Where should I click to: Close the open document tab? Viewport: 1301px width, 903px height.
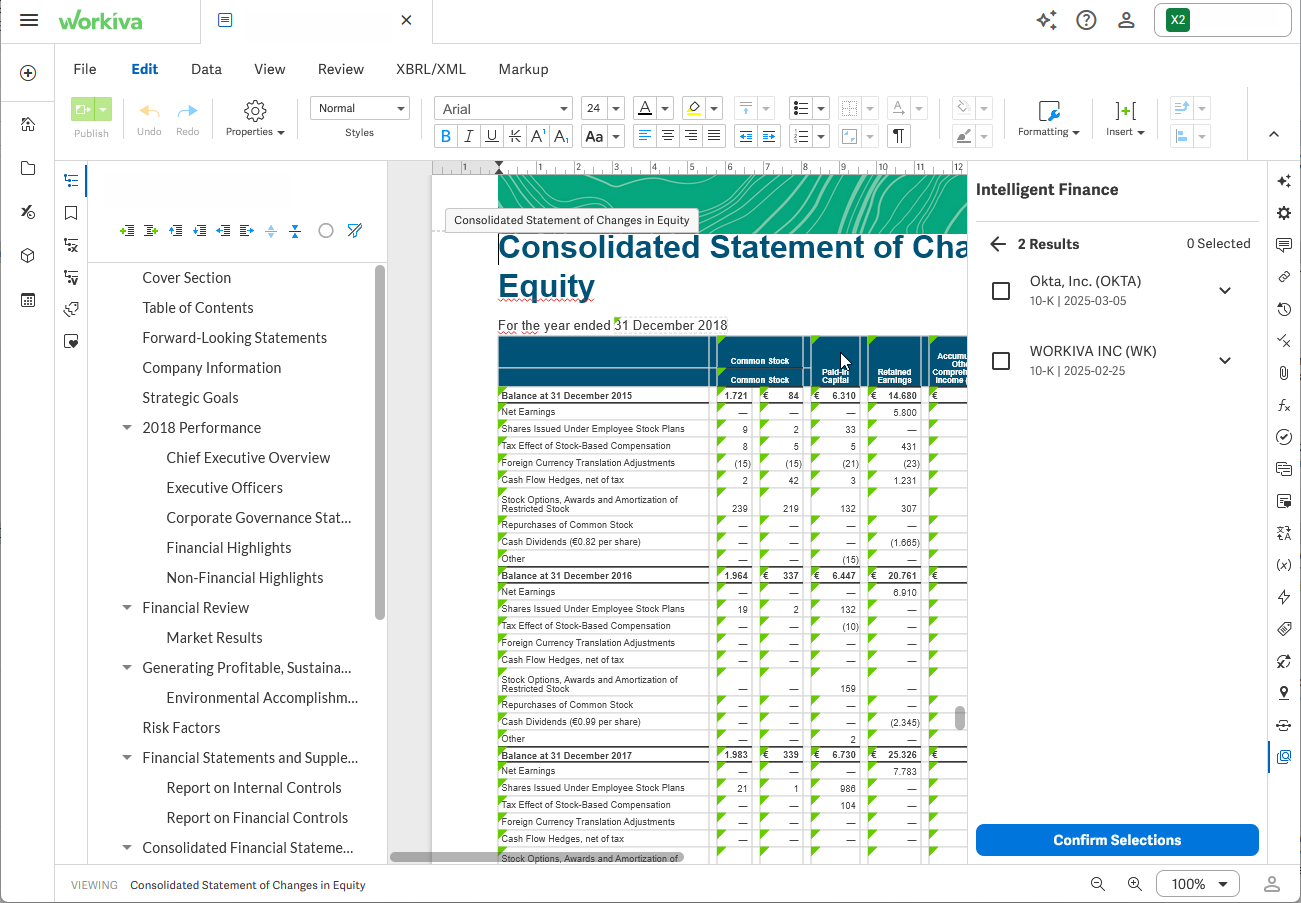point(406,20)
